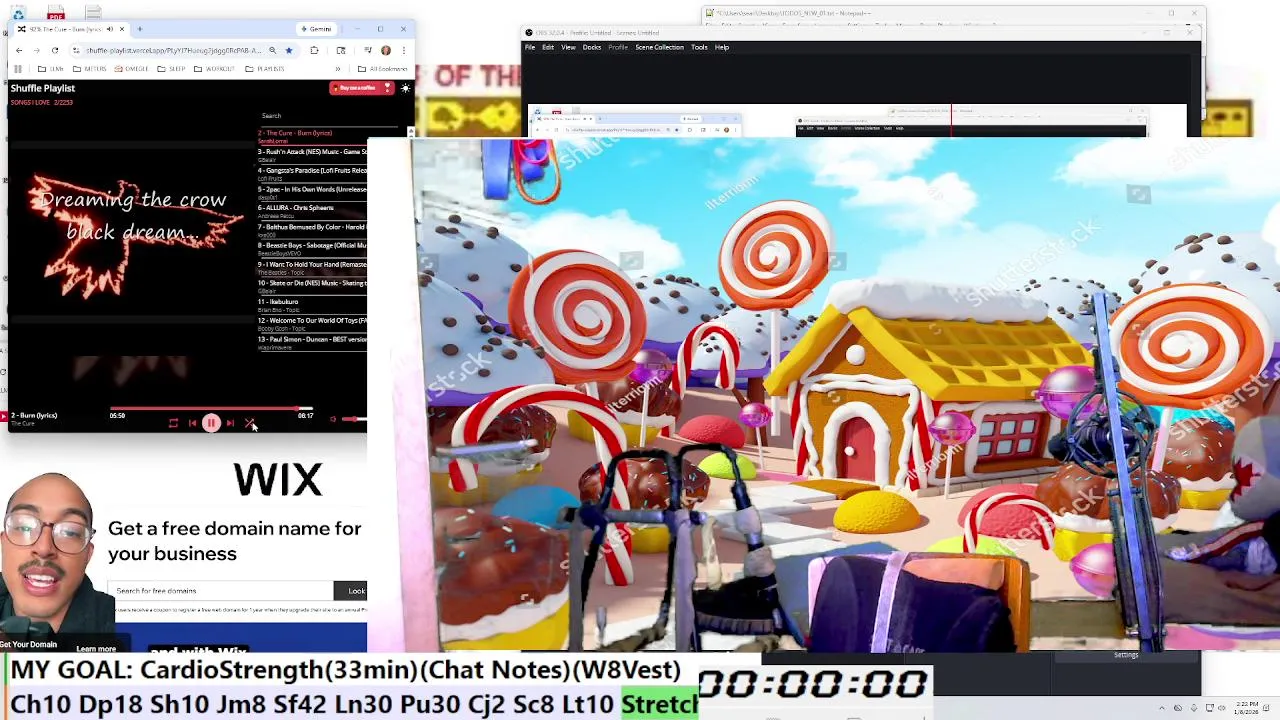Skip to next track in the player
1280x720 pixels.
pyautogui.click(x=230, y=423)
